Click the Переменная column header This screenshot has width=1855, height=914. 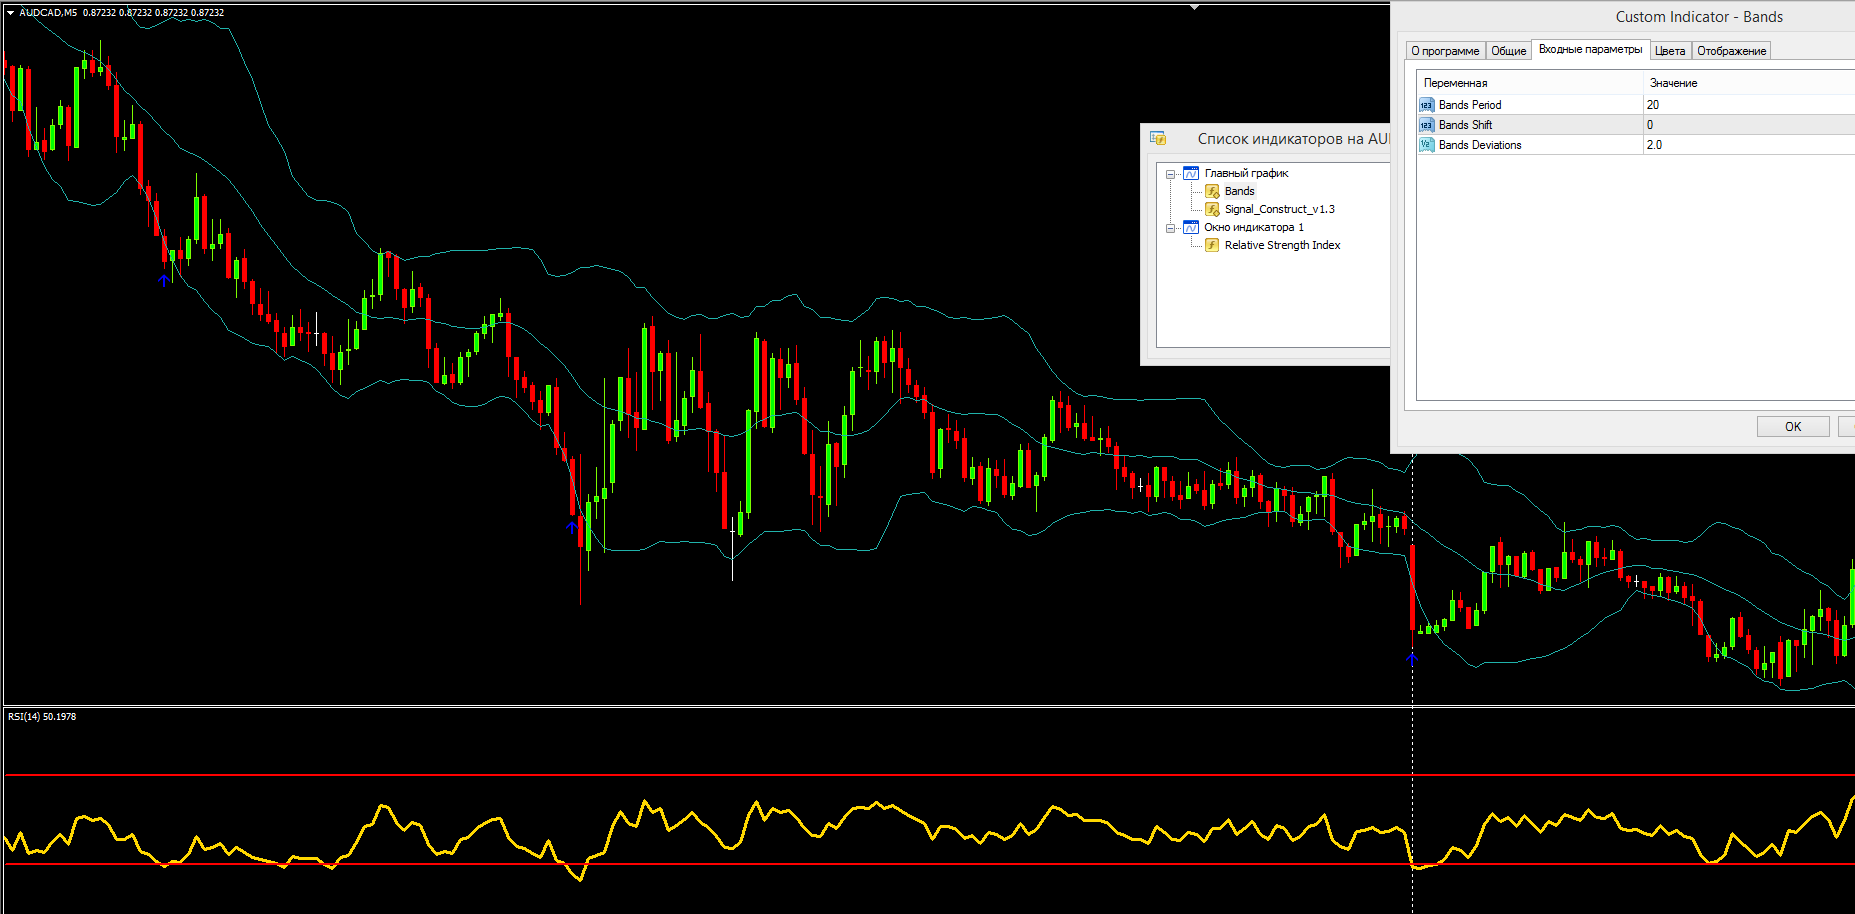click(x=1530, y=83)
